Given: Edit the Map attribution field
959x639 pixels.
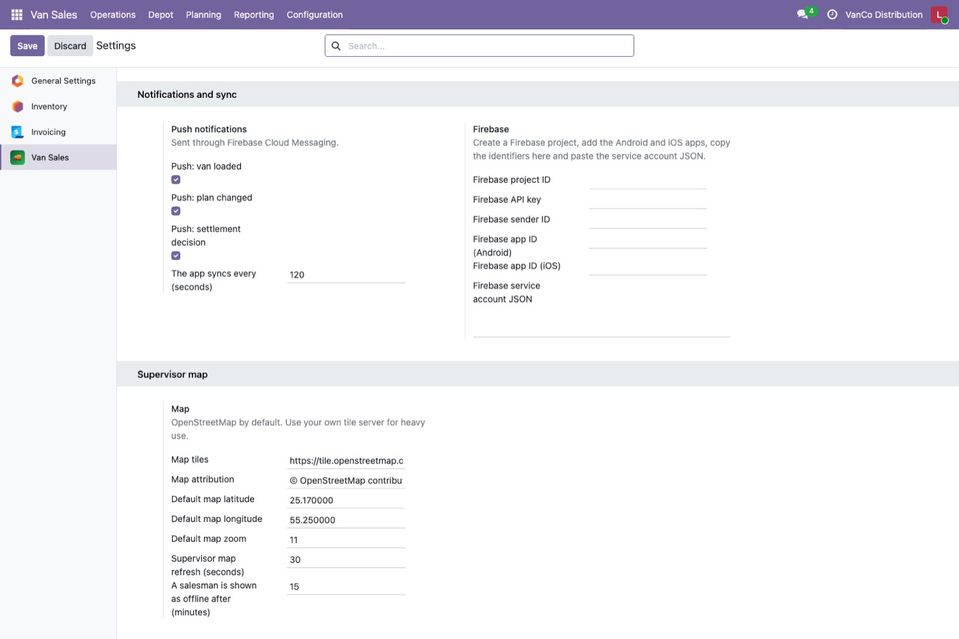Looking at the screenshot, I should tap(346, 481).
